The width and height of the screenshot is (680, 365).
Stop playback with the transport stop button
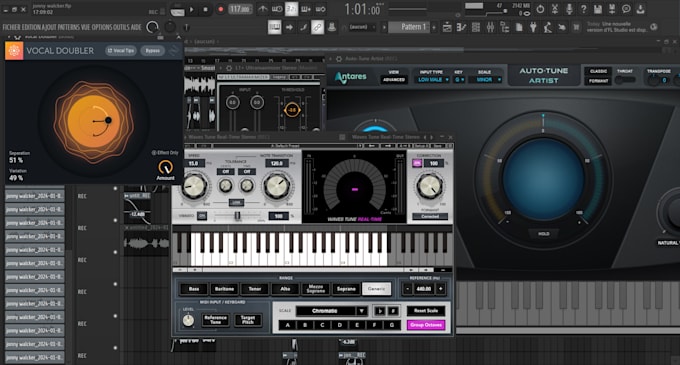pos(206,9)
